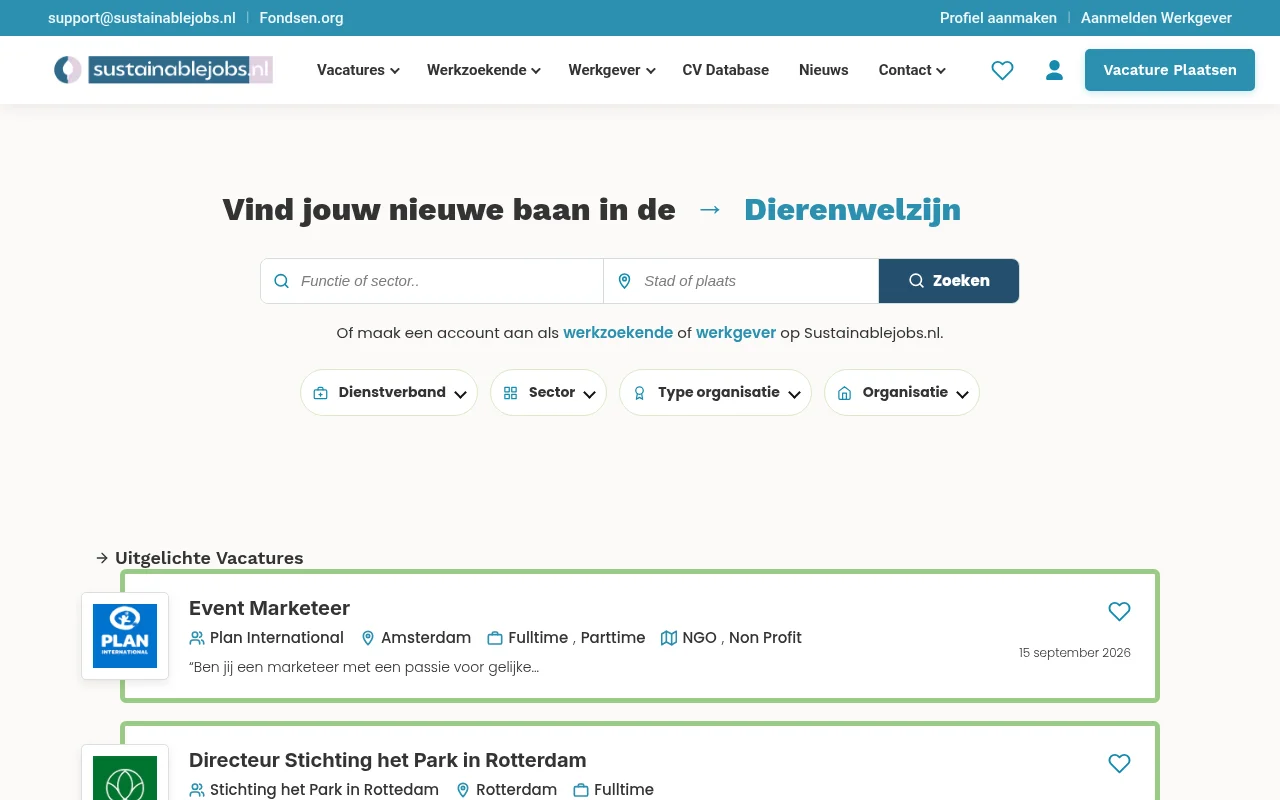The image size is (1280, 800).
Task: Click Rotterdam location in Directeur card
Action: (x=516, y=790)
